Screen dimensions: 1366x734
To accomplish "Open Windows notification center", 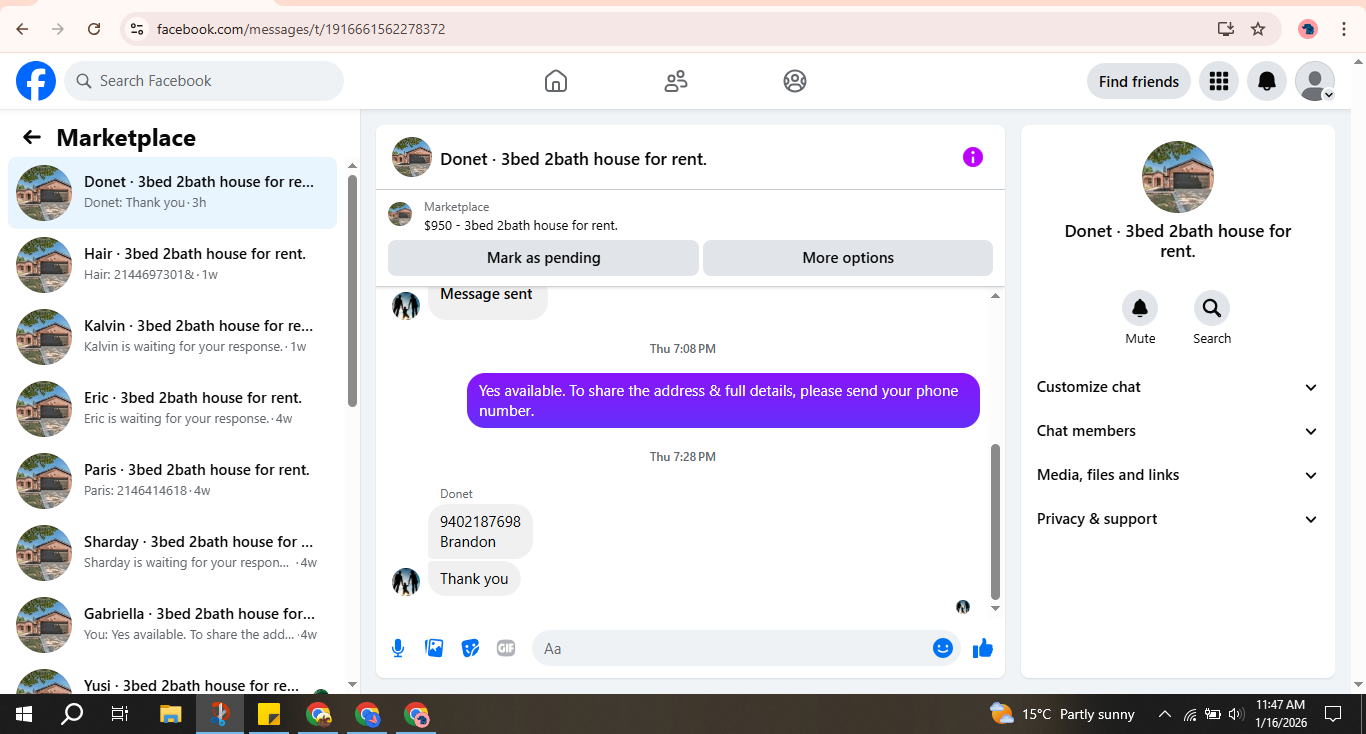I will tap(1333, 714).
